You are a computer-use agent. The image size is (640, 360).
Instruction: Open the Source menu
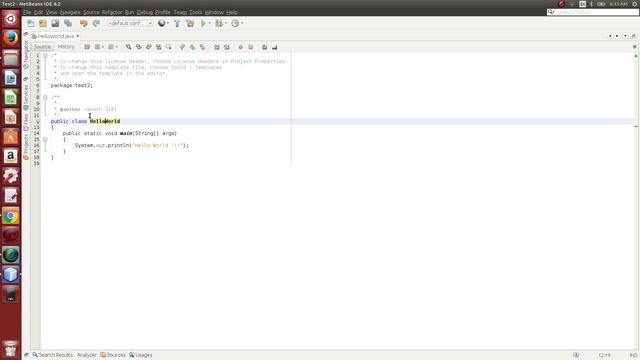point(91,12)
